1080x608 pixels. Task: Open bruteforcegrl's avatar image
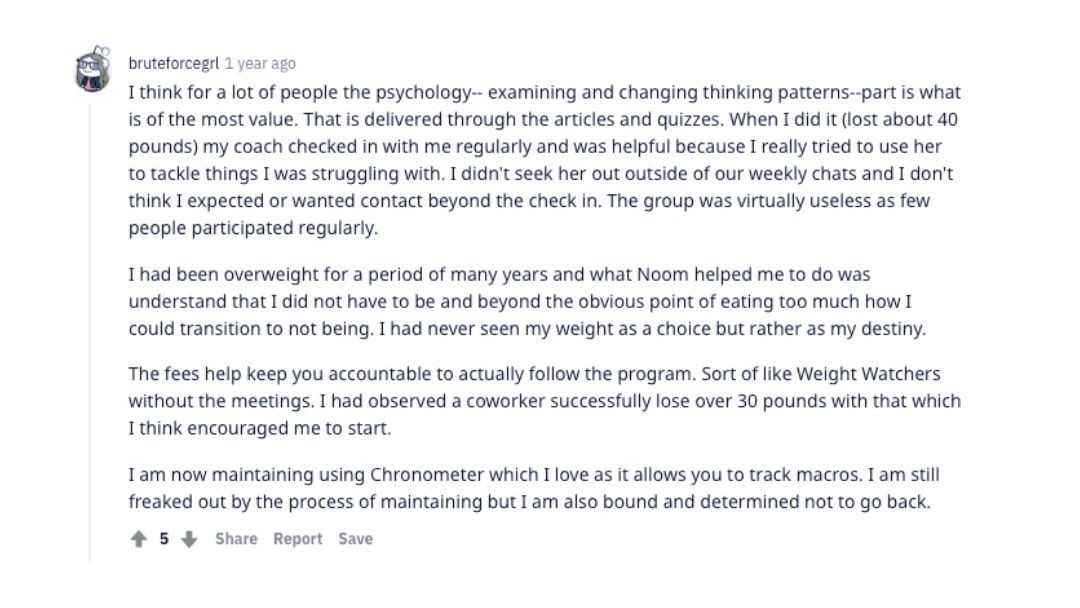click(x=93, y=69)
